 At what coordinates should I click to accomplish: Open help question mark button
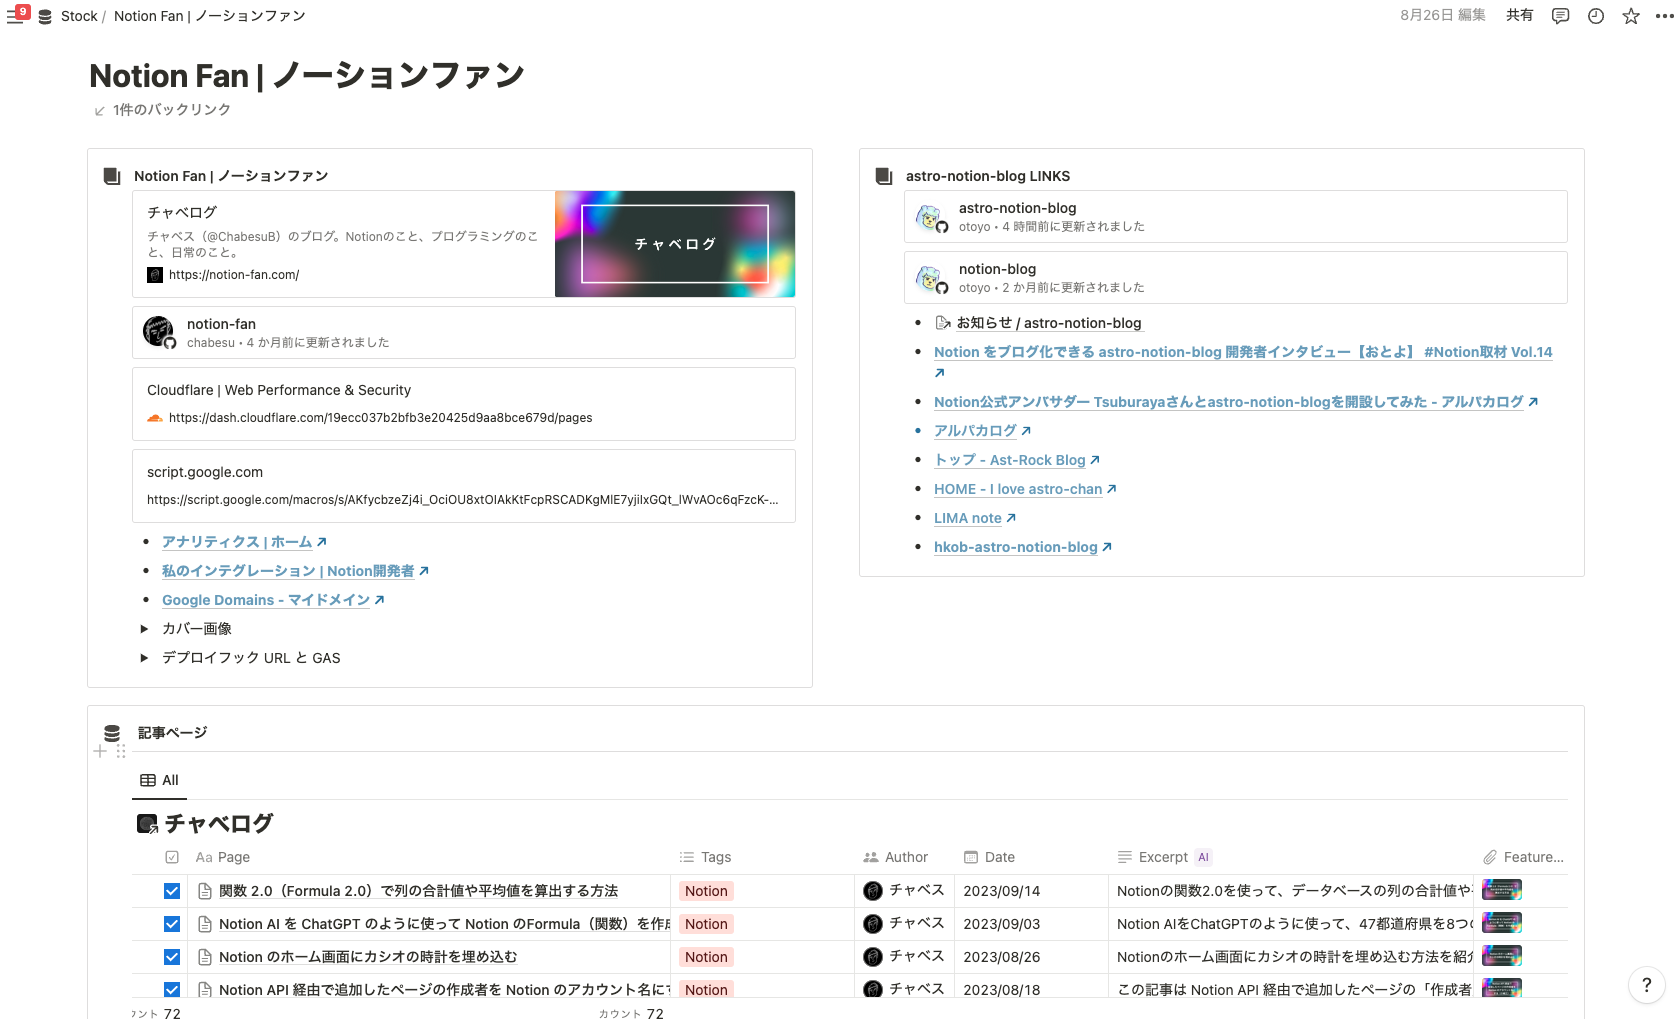click(x=1647, y=985)
